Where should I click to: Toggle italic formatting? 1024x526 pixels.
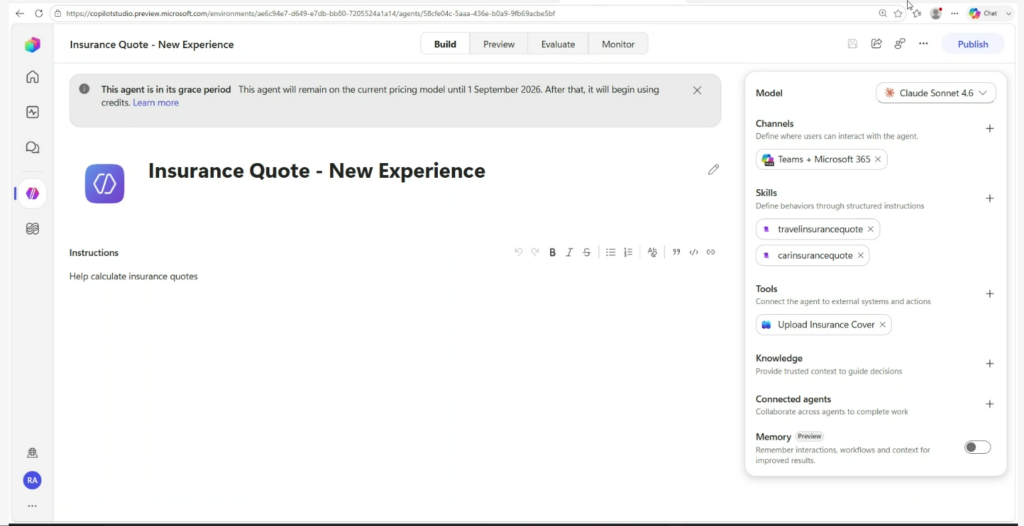(569, 252)
